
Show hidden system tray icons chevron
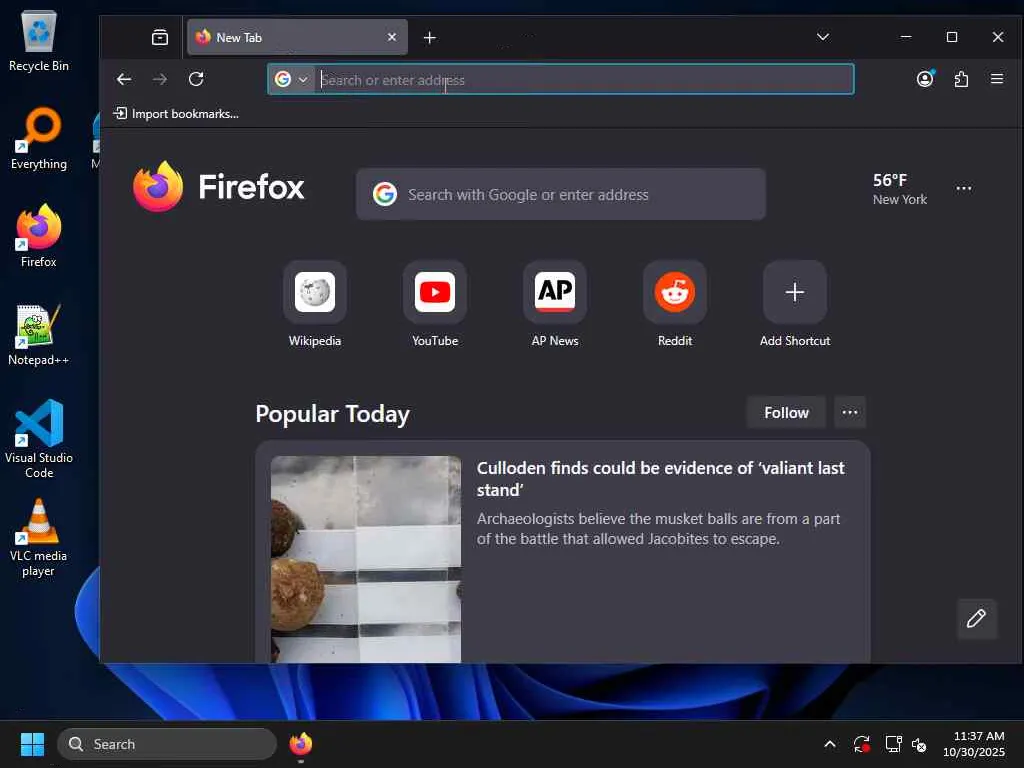point(829,744)
